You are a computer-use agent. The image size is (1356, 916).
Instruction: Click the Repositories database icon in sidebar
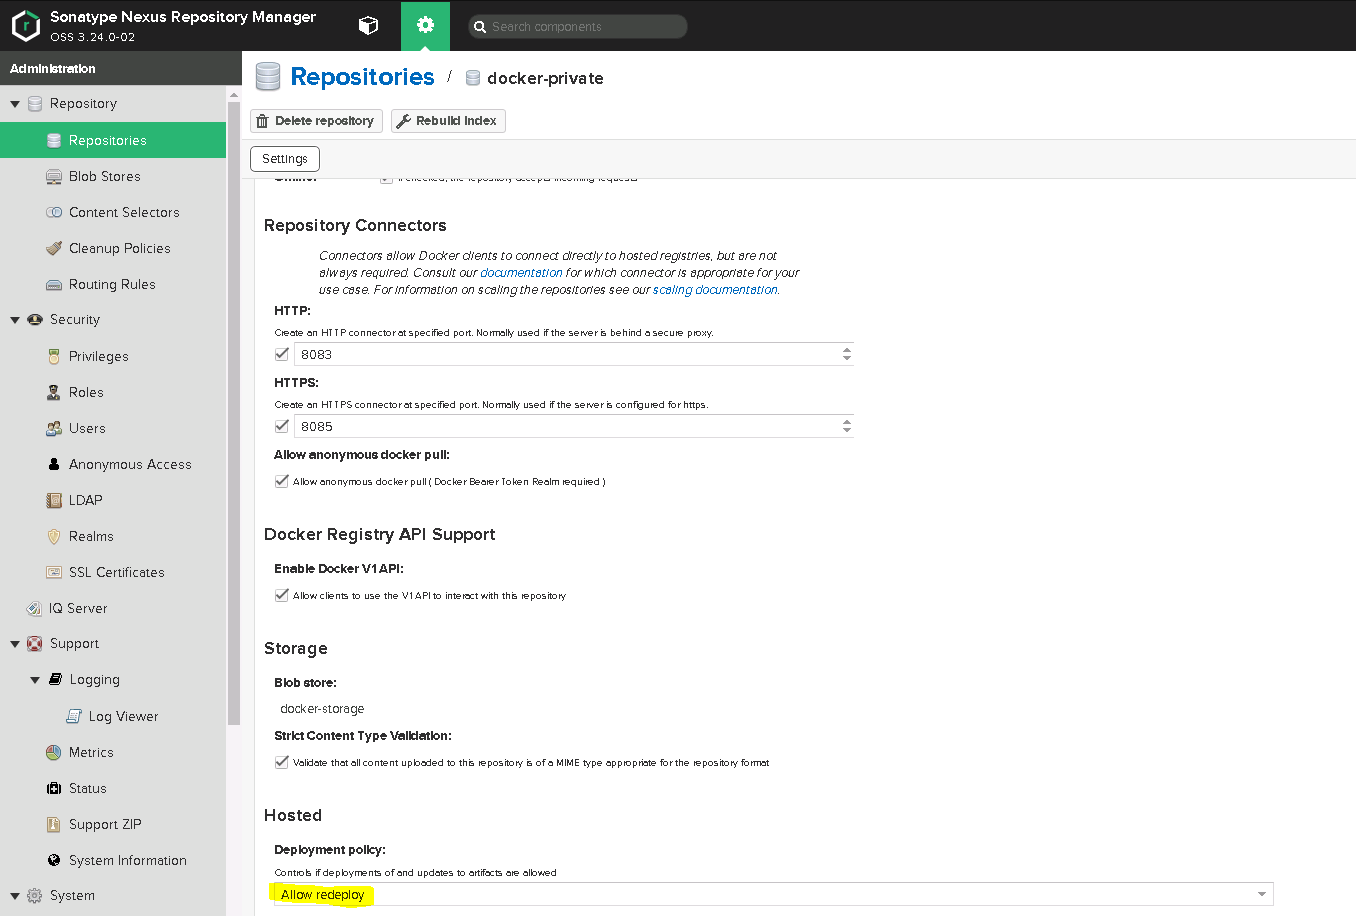(54, 140)
